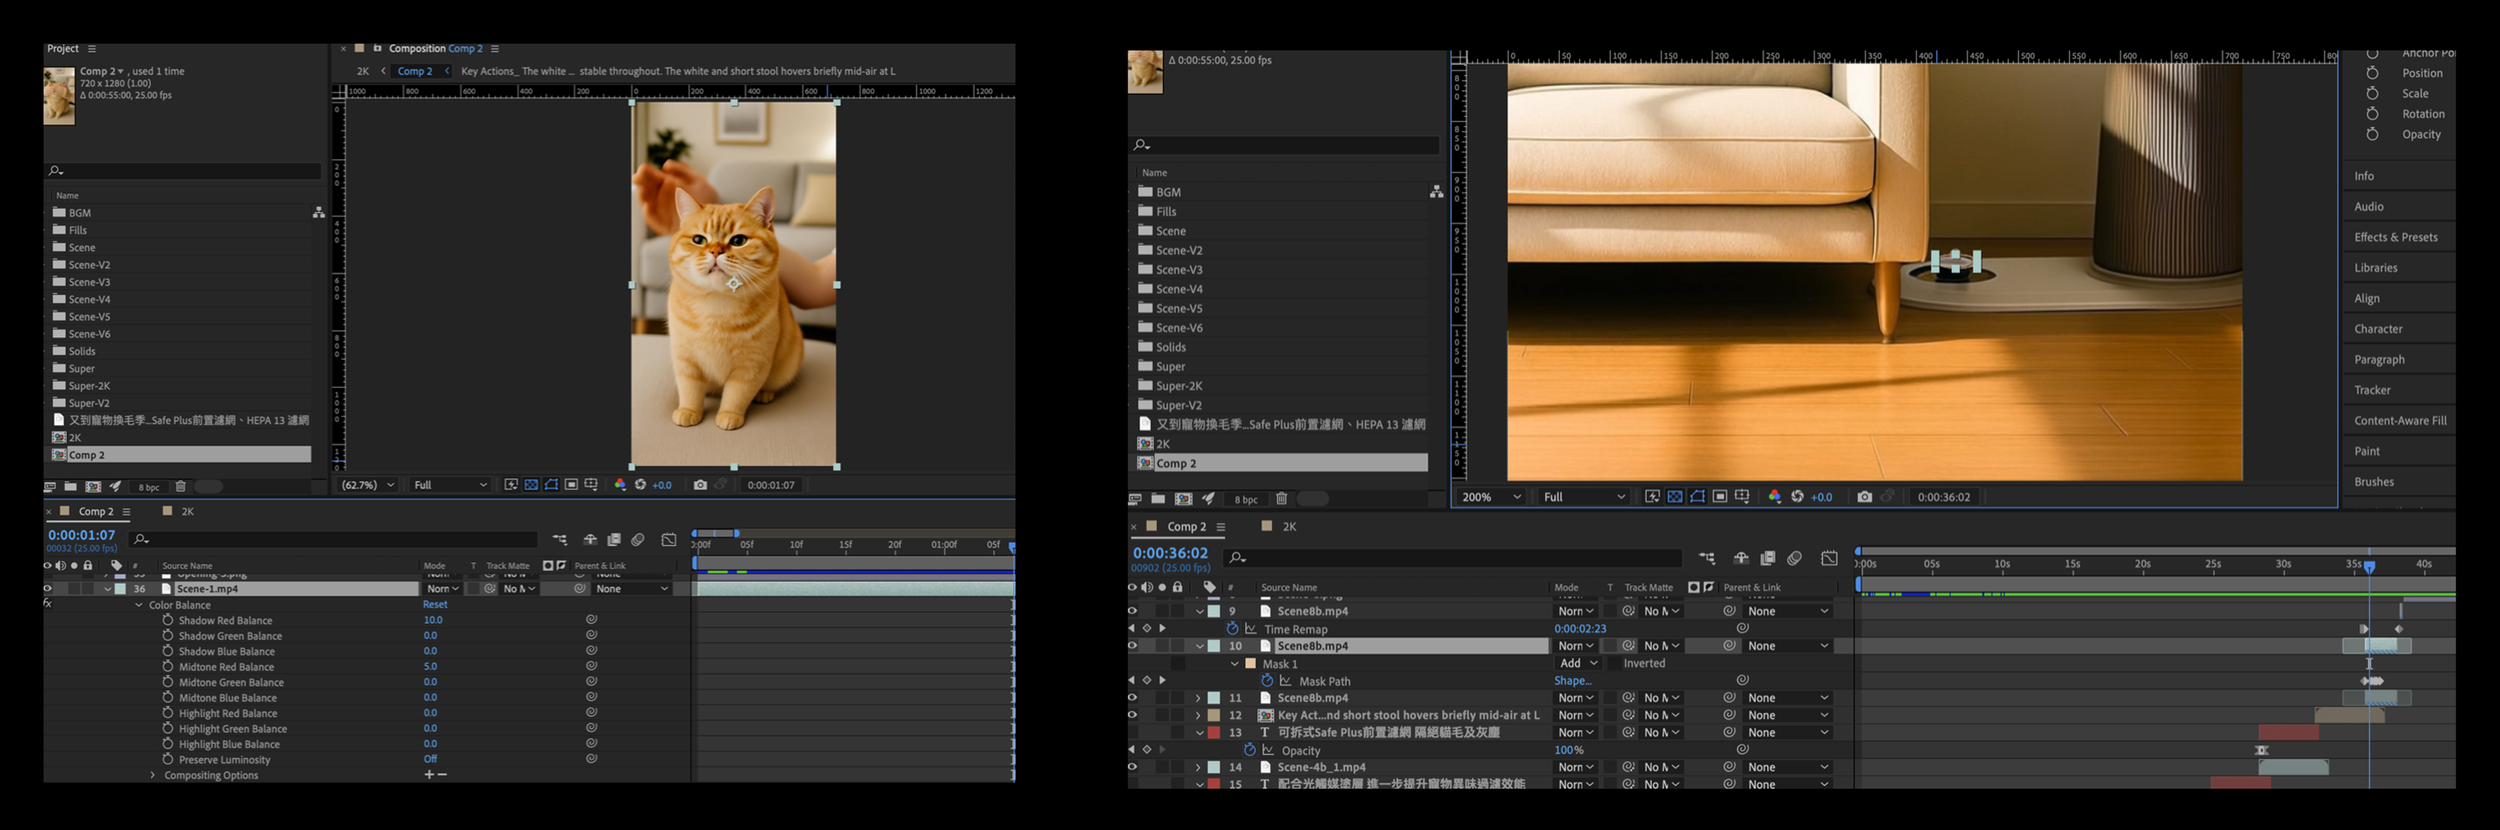This screenshot has height=830, width=2500.
Task: Toggle transparency grid in left viewer
Action: (531, 485)
